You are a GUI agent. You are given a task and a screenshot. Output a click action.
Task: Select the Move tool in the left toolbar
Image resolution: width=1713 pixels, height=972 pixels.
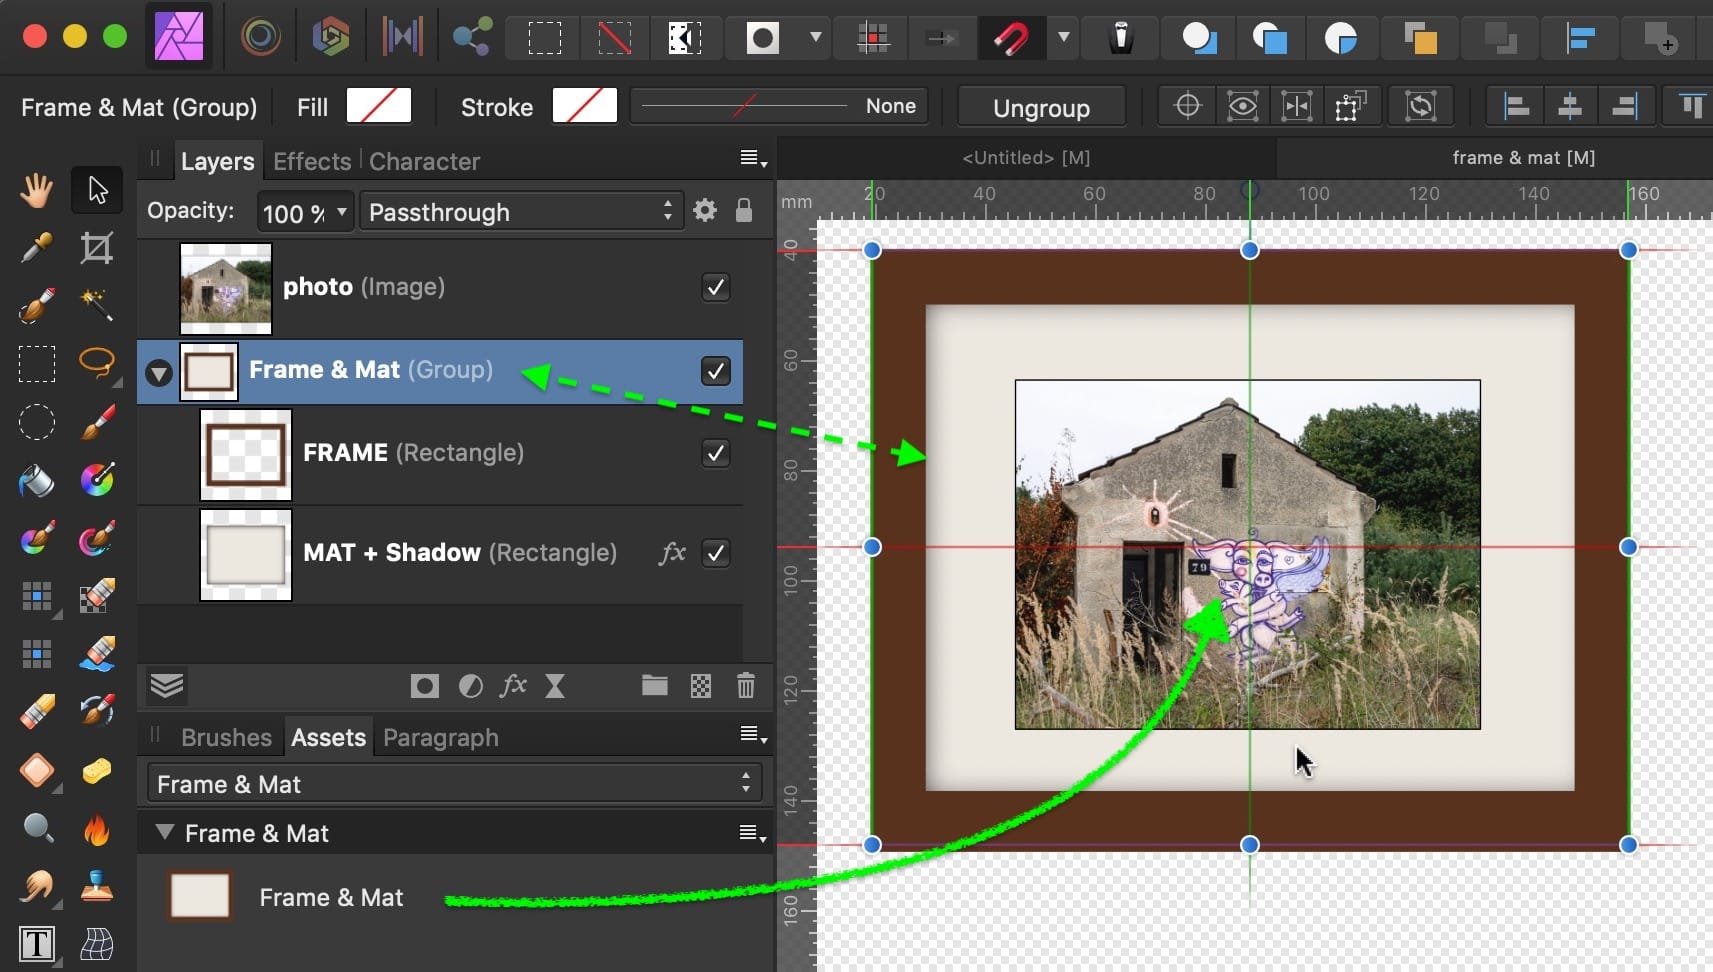point(96,189)
